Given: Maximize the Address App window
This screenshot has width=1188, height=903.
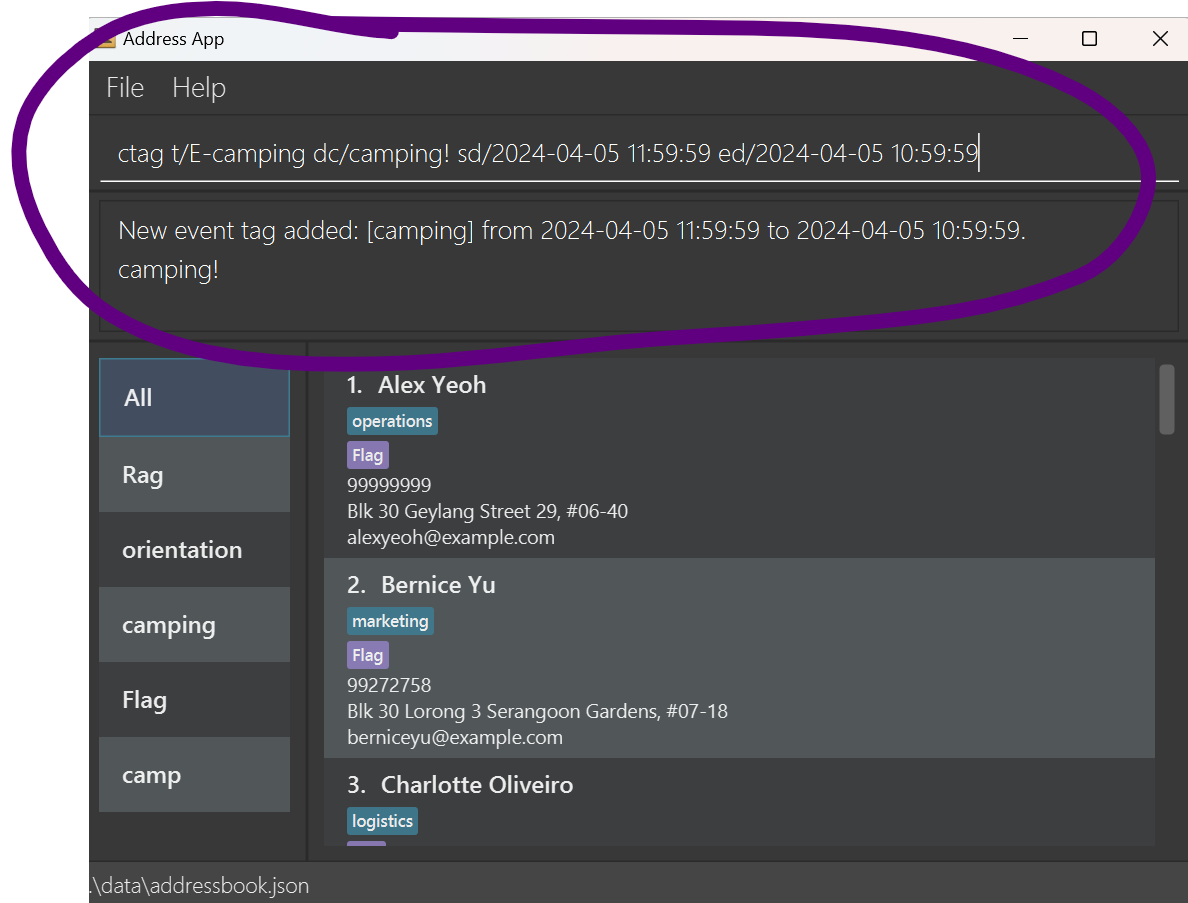Looking at the screenshot, I should tap(1090, 39).
